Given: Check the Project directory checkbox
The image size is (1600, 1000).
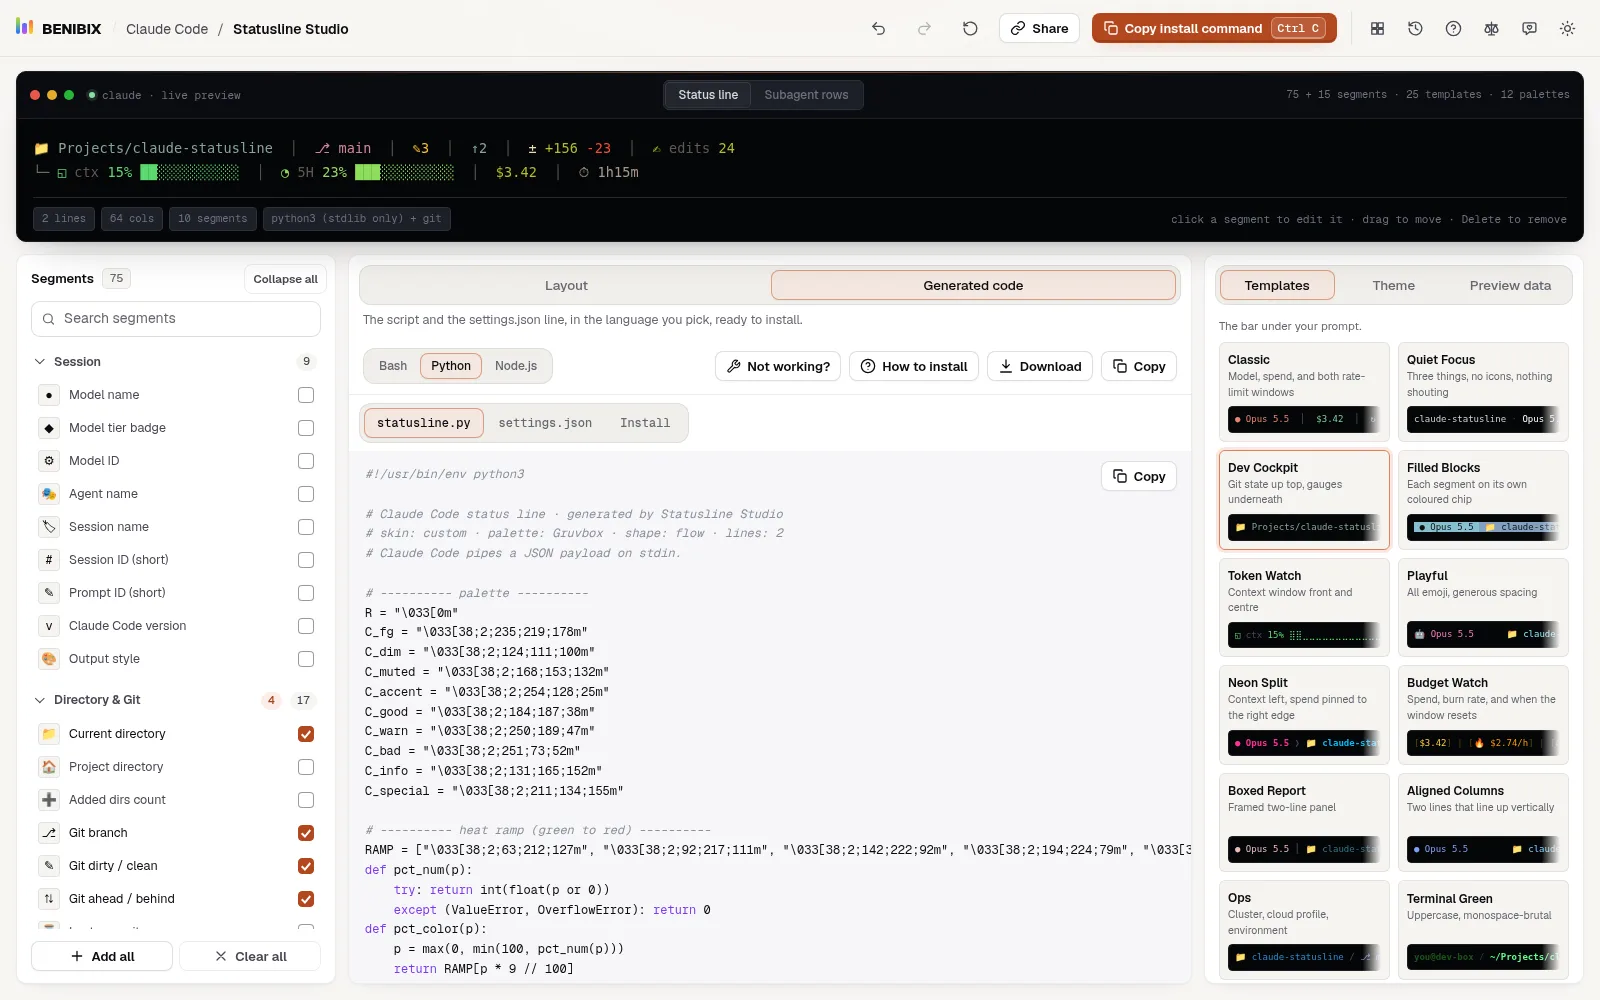Looking at the screenshot, I should (x=306, y=767).
